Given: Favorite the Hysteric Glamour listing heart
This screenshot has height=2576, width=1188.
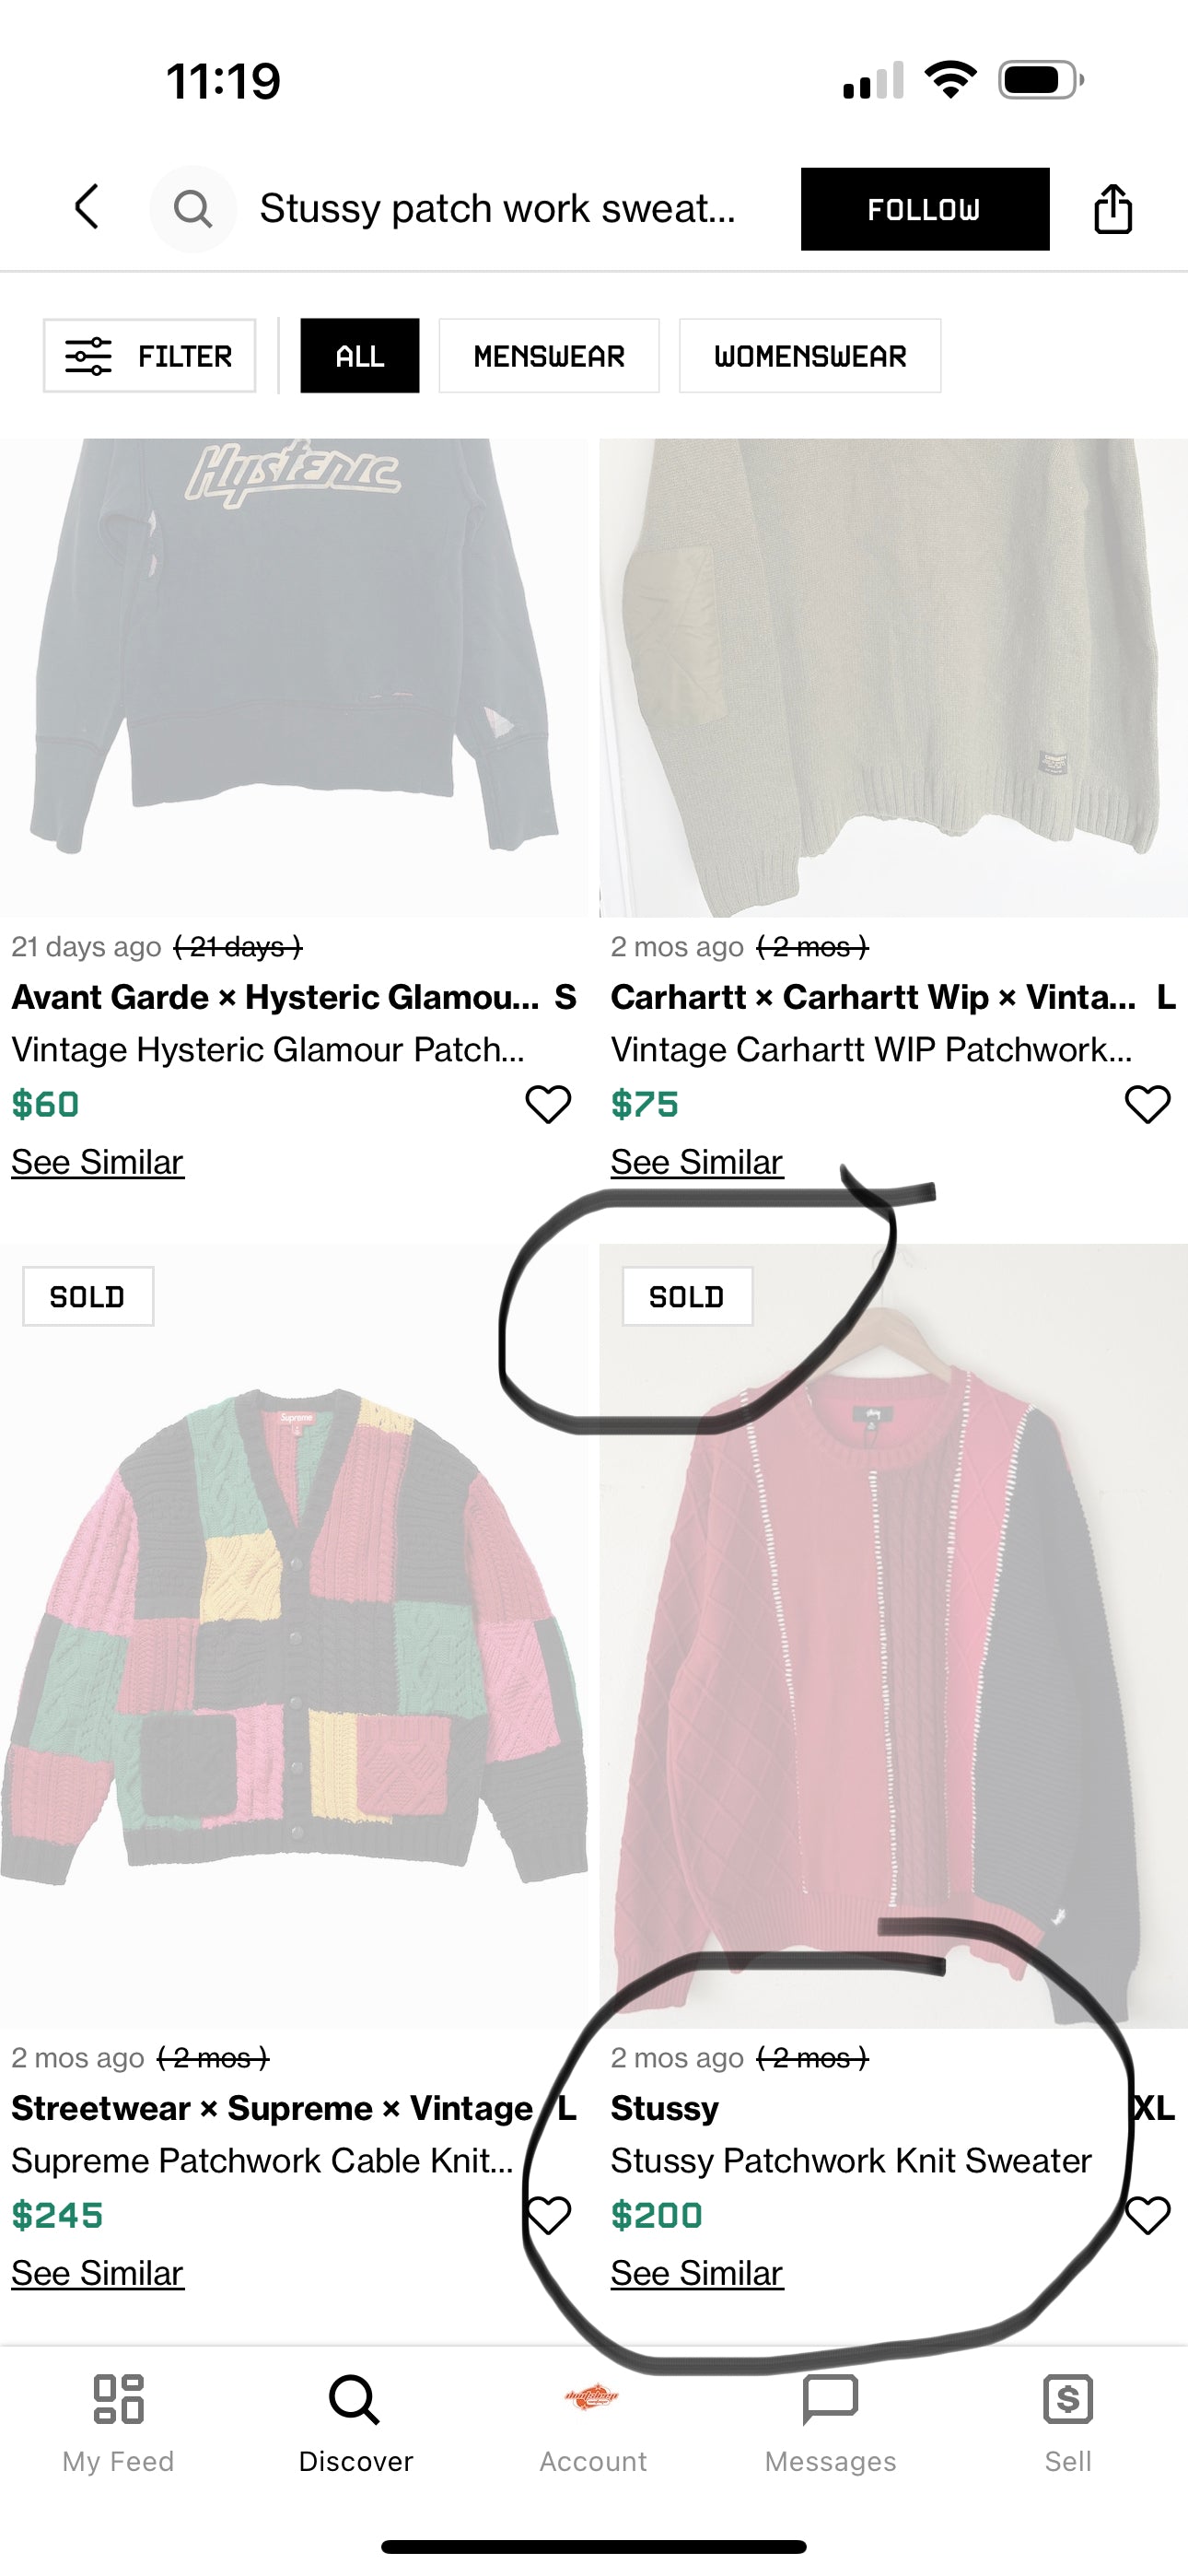Looking at the screenshot, I should pos(548,1104).
